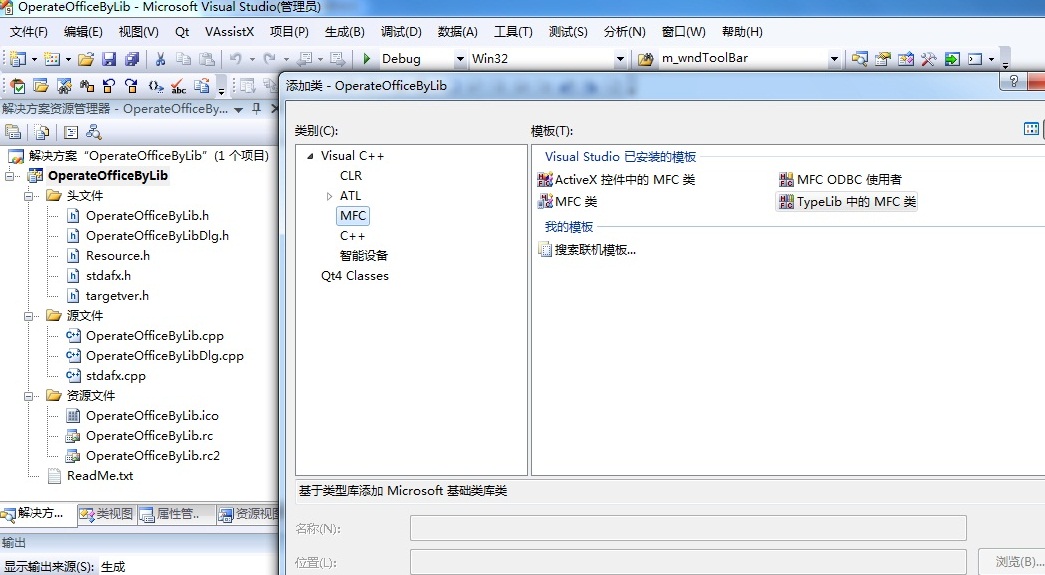Switch to the 类视图 tab

(x=107, y=514)
